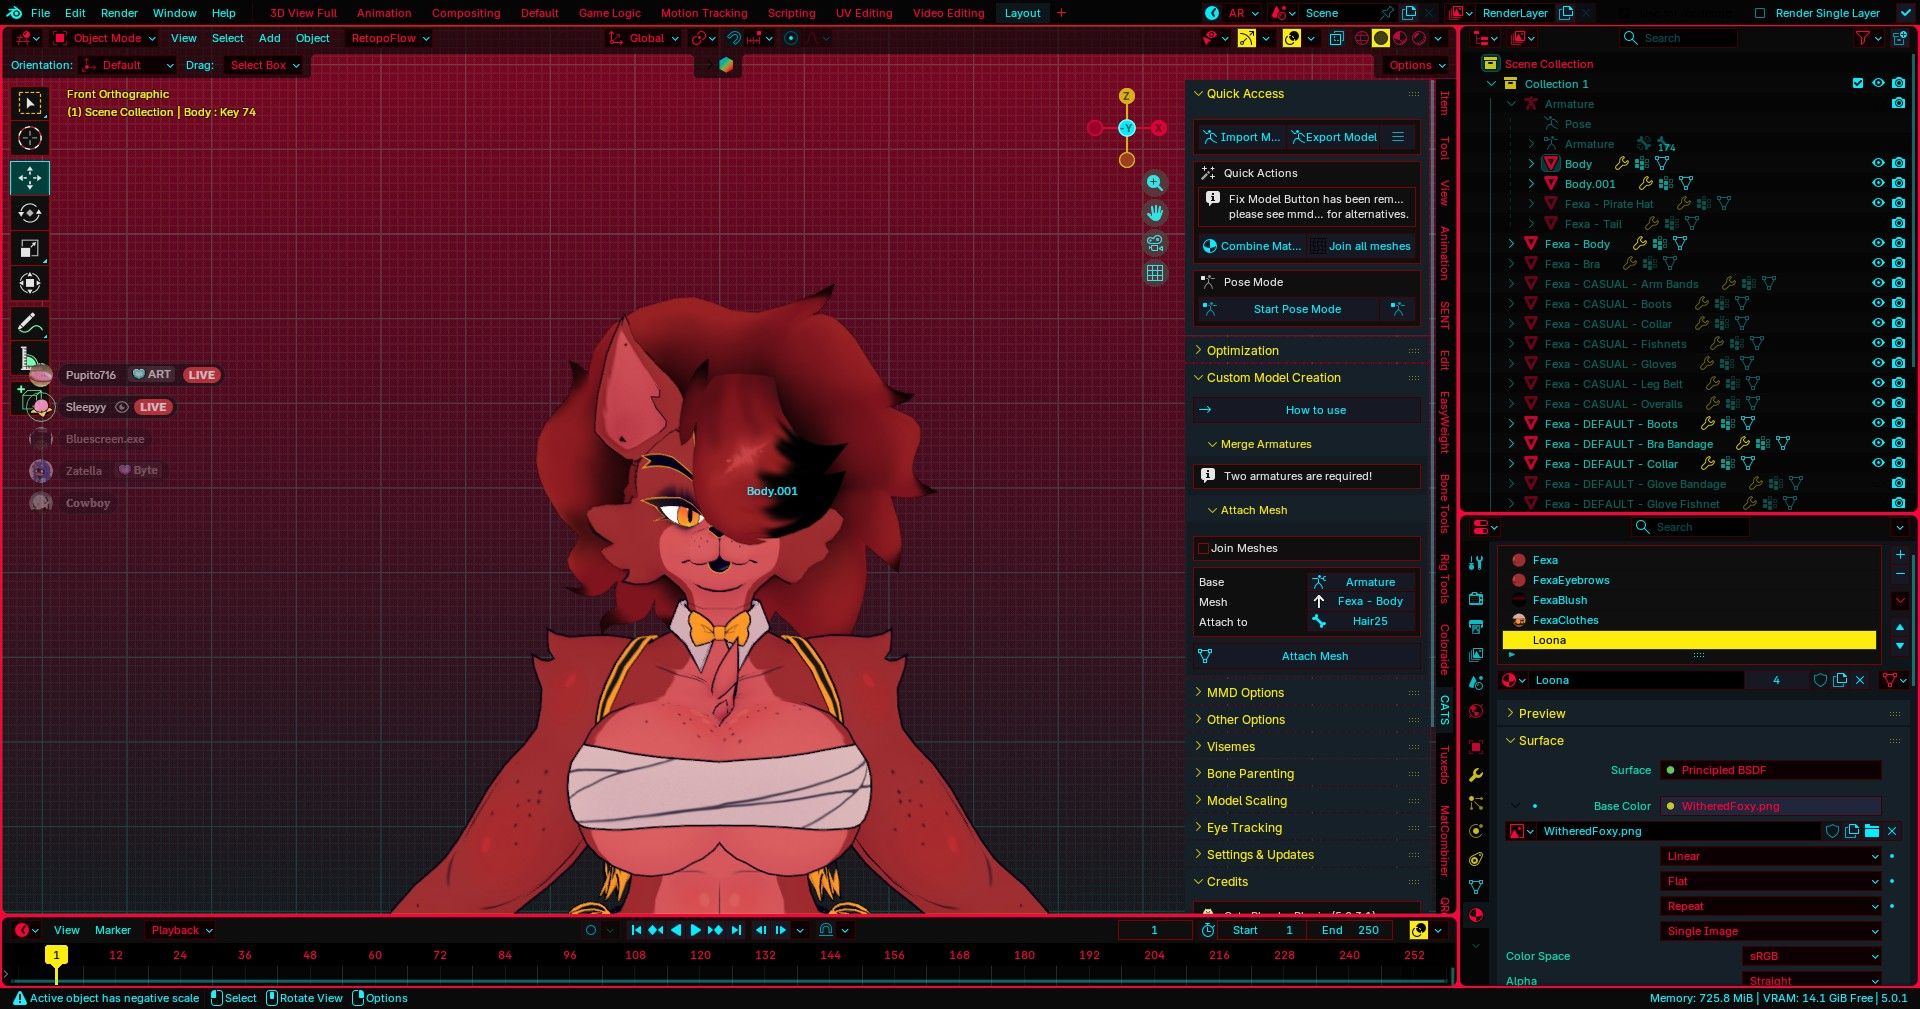The width and height of the screenshot is (1920, 1009).
Task: Open the Global orientation dropdown
Action: (x=644, y=38)
